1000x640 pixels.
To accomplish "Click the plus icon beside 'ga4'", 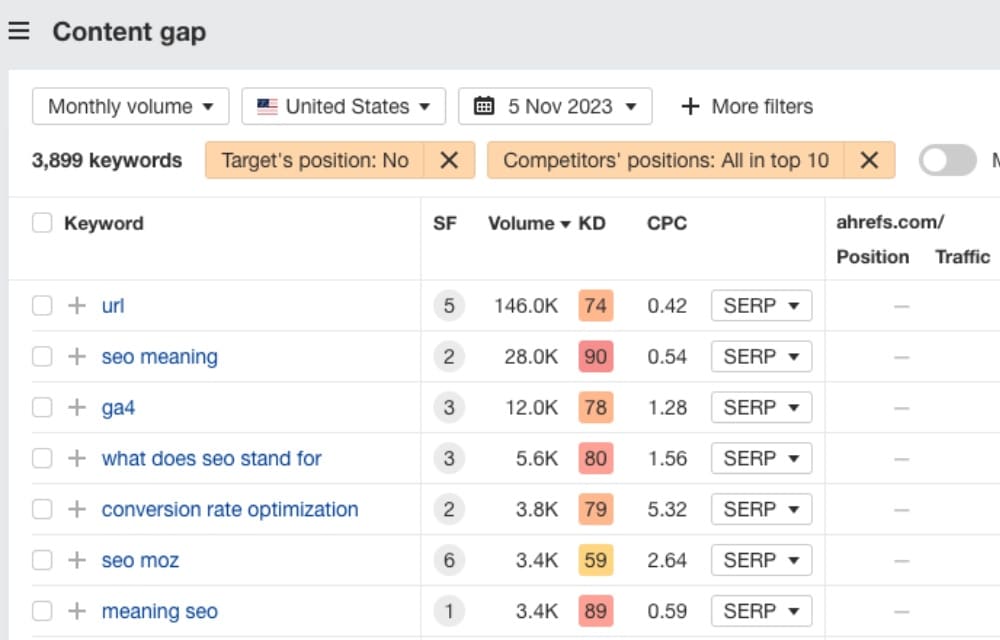I will click(x=77, y=407).
